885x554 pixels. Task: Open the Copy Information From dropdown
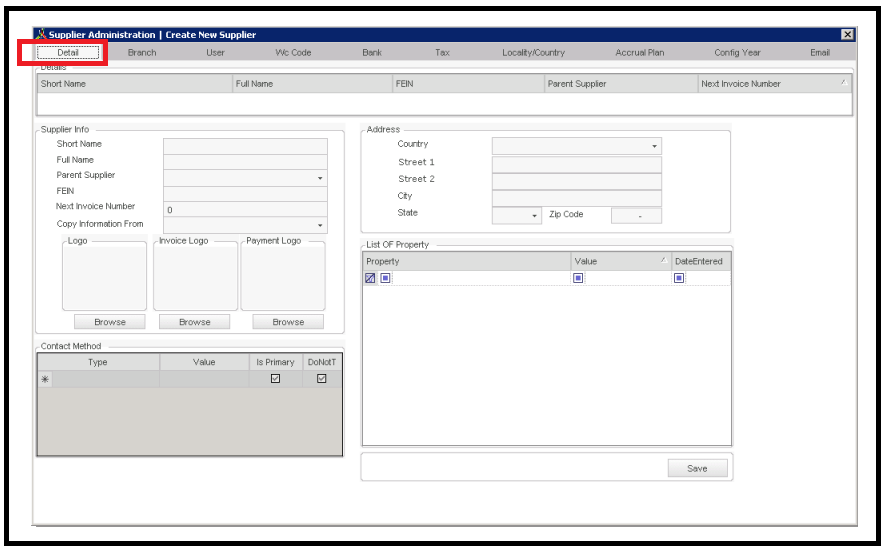pyautogui.click(x=320, y=226)
